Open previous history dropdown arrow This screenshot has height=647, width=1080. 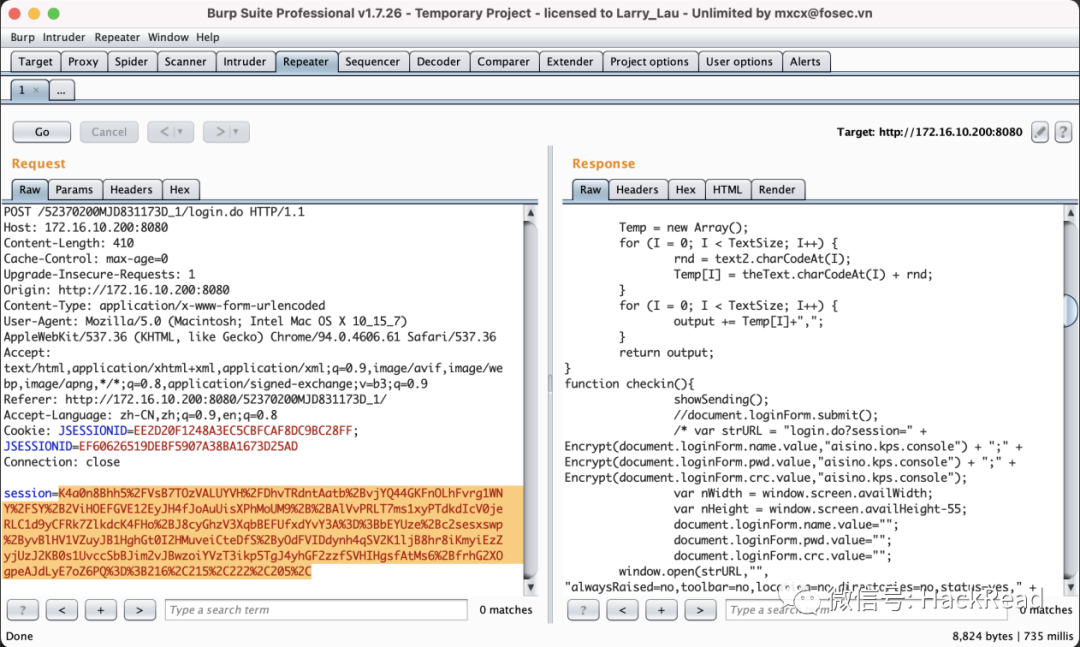click(x=180, y=132)
